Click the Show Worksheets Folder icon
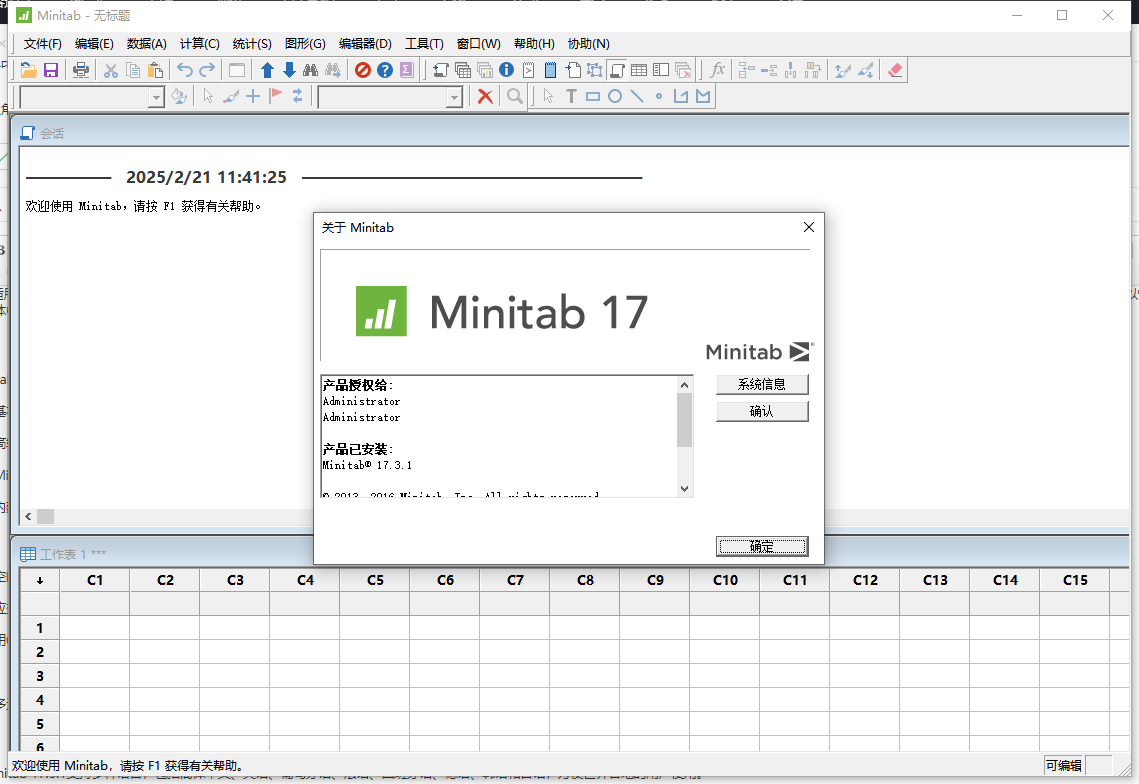This screenshot has width=1139, height=784. (x=463, y=70)
